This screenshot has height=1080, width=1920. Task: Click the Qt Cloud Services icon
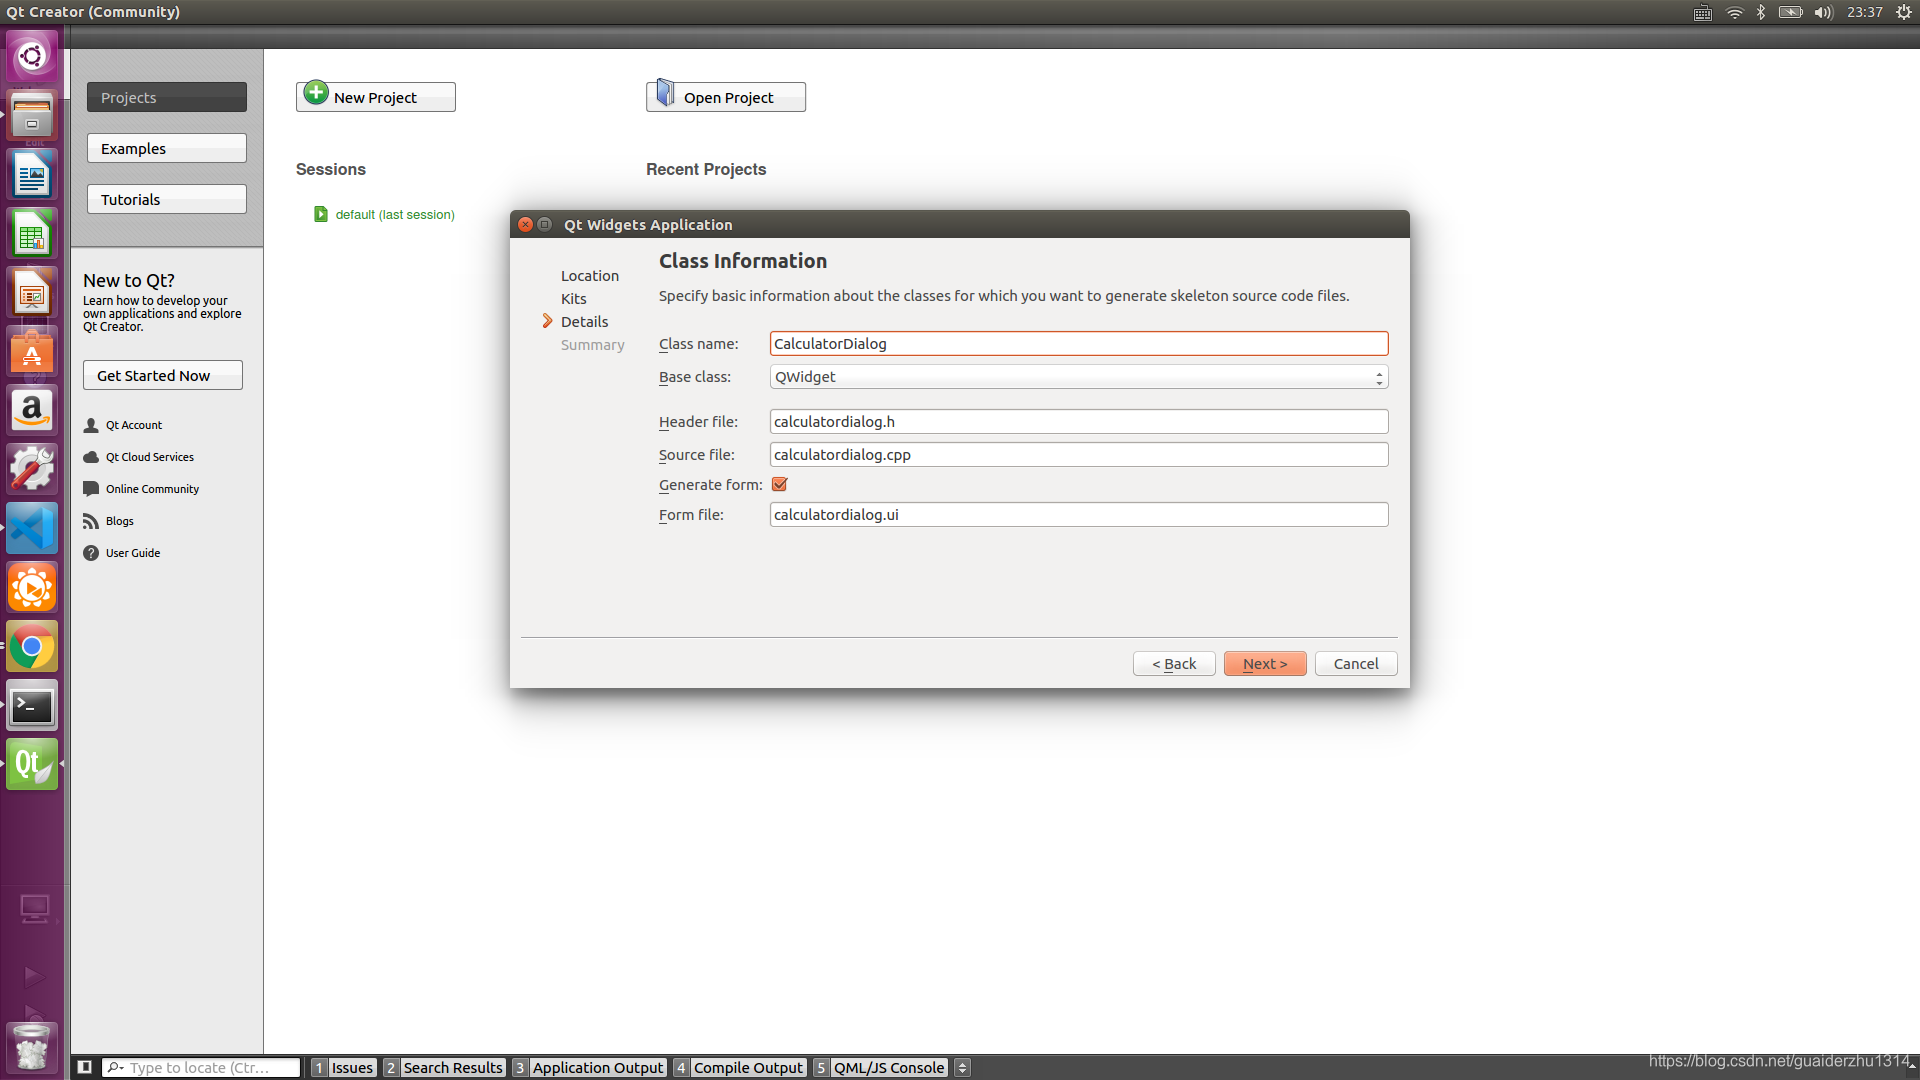pos(91,456)
